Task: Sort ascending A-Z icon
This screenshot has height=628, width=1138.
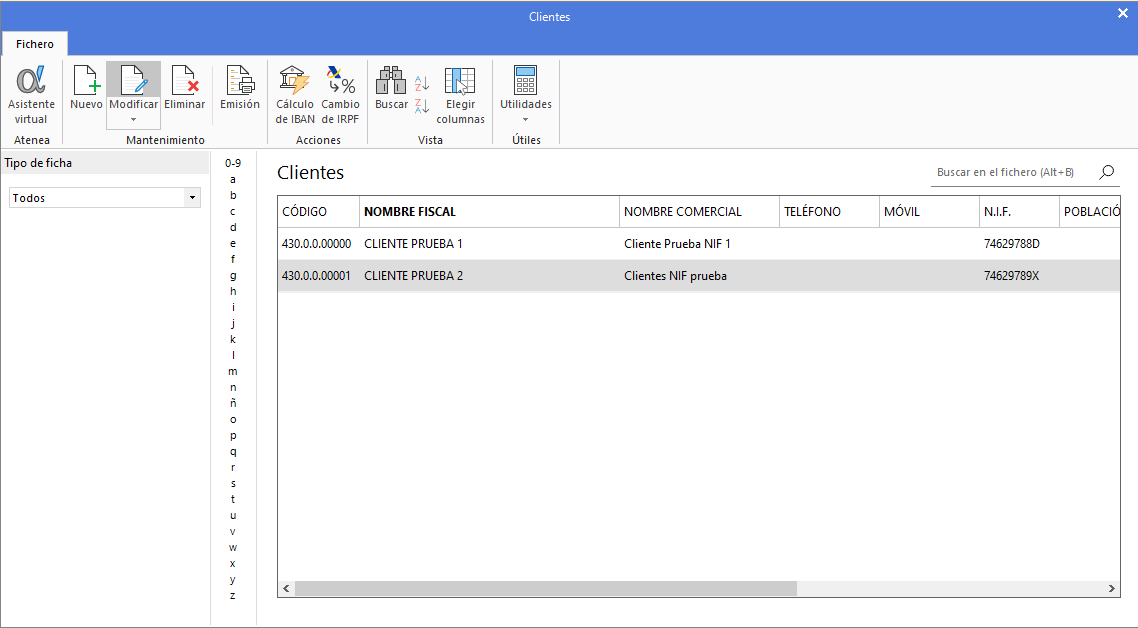Action: 422,83
